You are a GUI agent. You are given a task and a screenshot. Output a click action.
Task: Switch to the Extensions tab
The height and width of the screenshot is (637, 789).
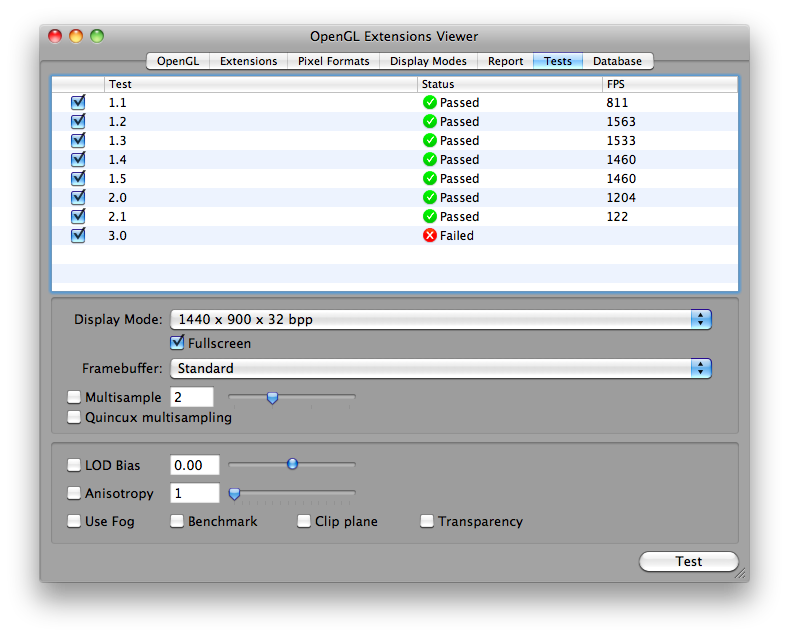pos(249,61)
